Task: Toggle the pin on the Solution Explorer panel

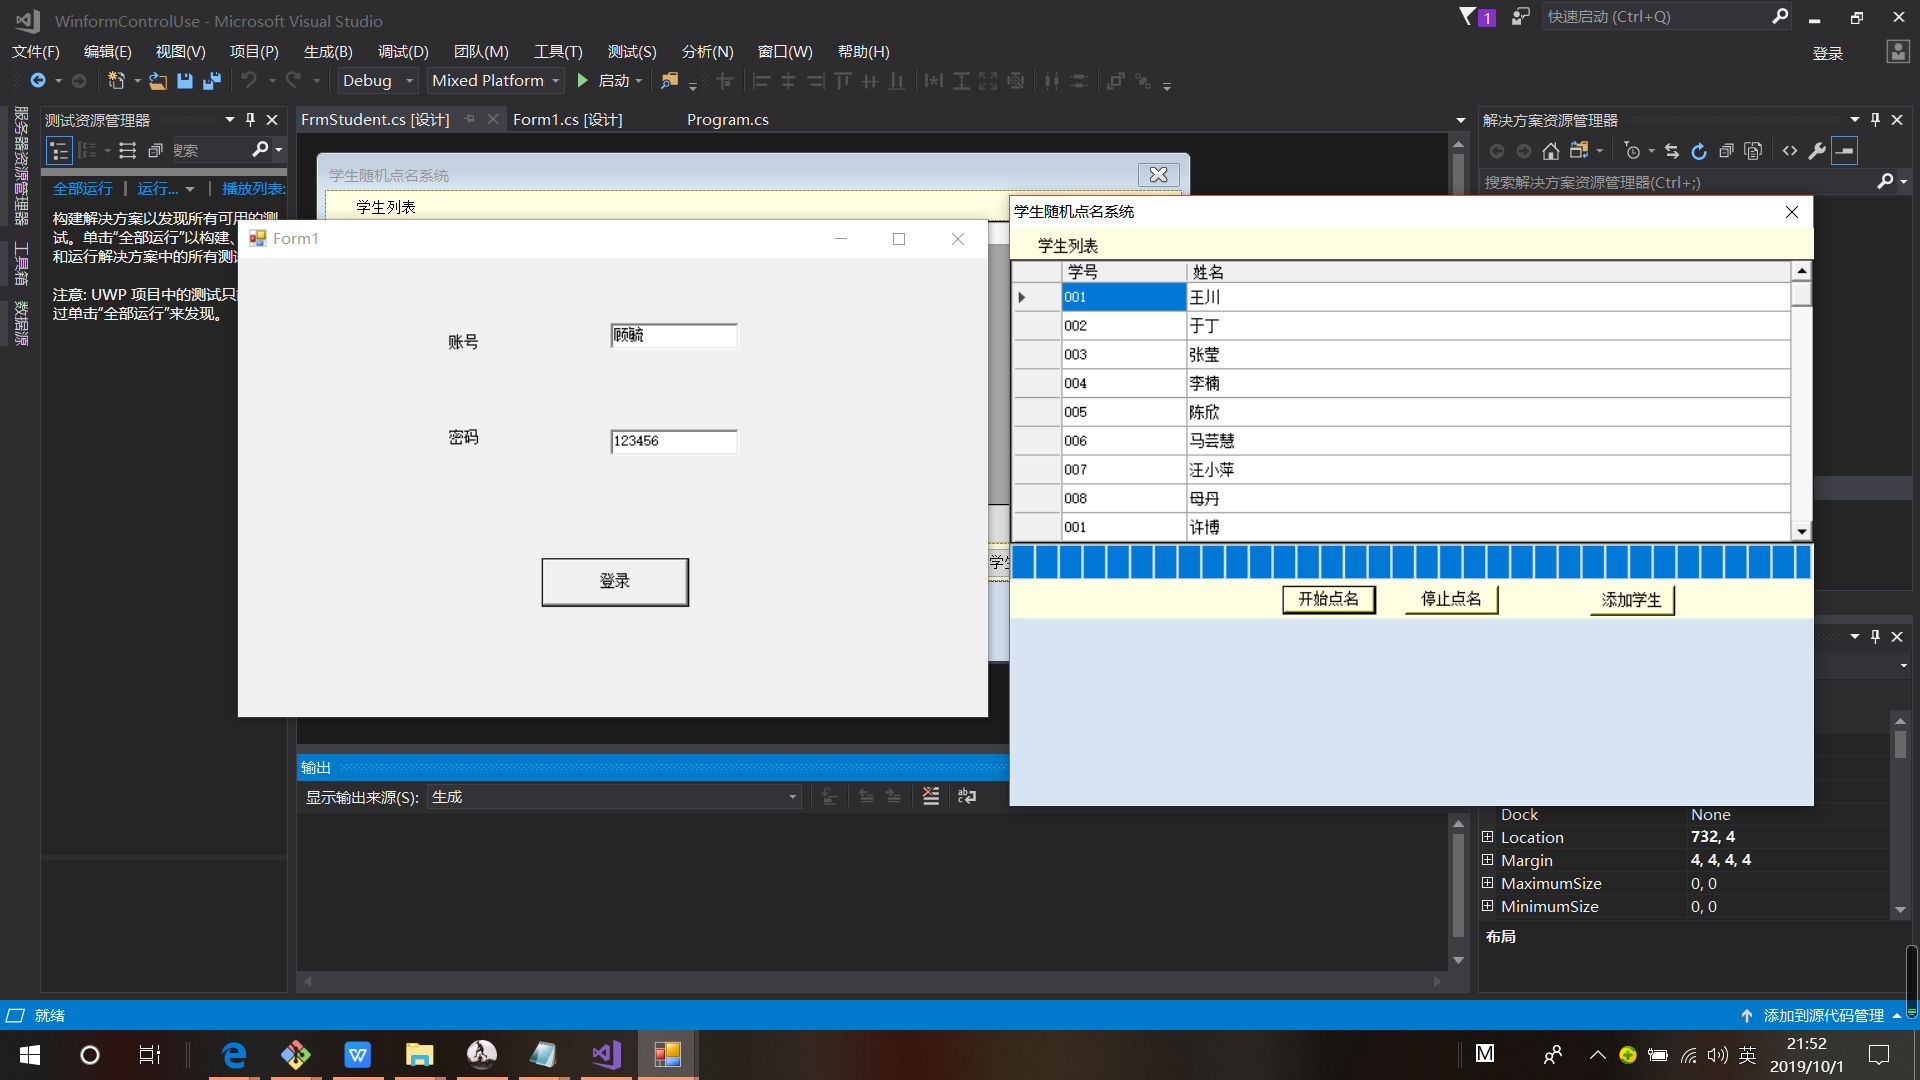Action: (1875, 120)
